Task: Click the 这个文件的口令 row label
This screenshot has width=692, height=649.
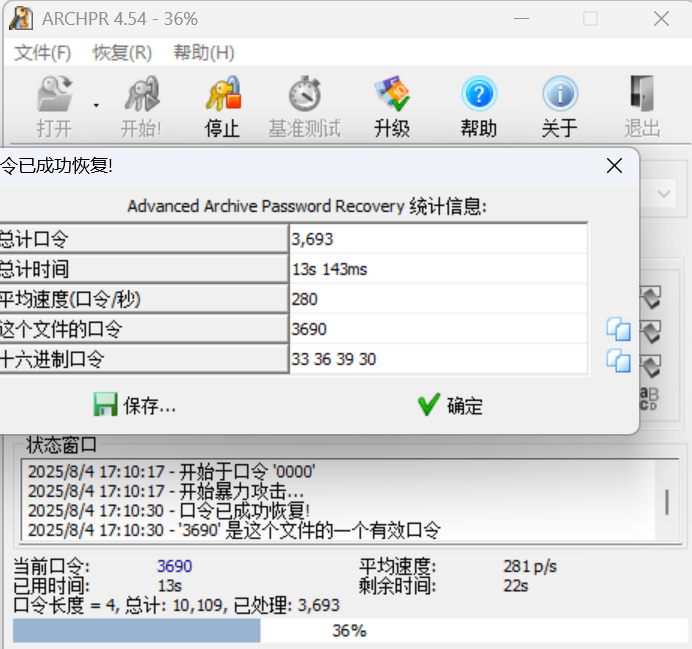Action: (x=144, y=329)
